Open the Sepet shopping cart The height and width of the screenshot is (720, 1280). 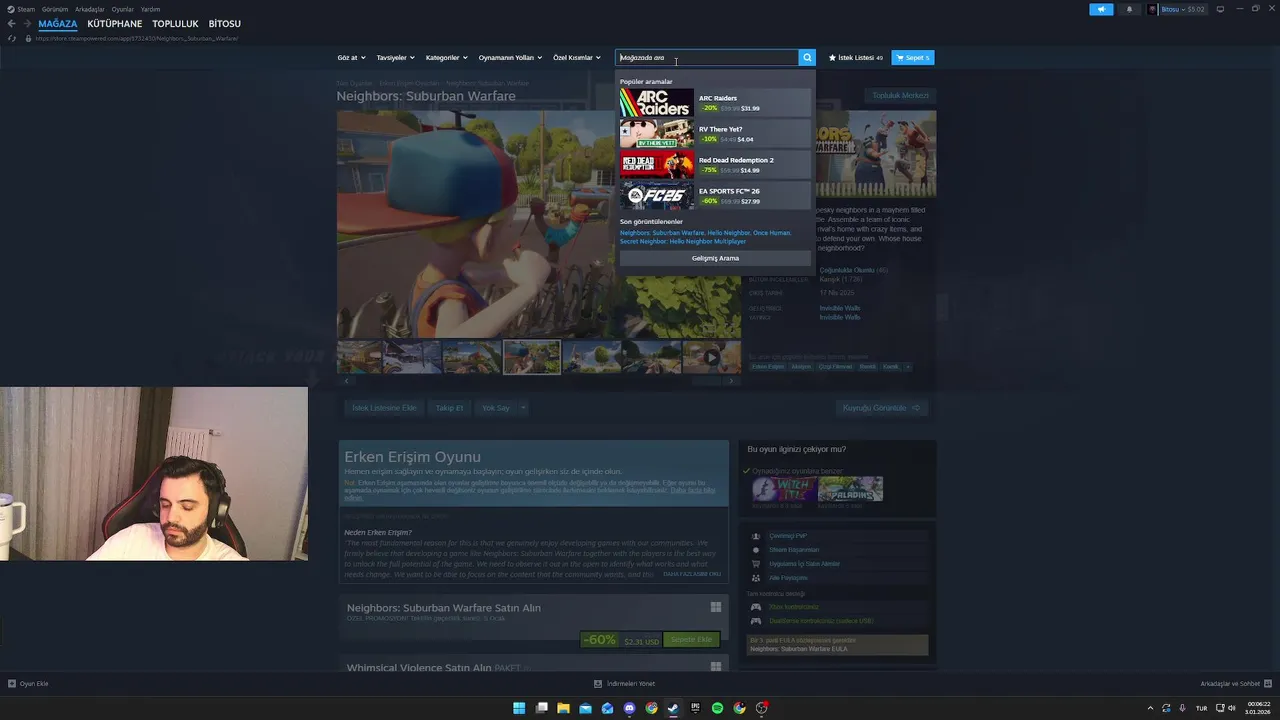[913, 58]
